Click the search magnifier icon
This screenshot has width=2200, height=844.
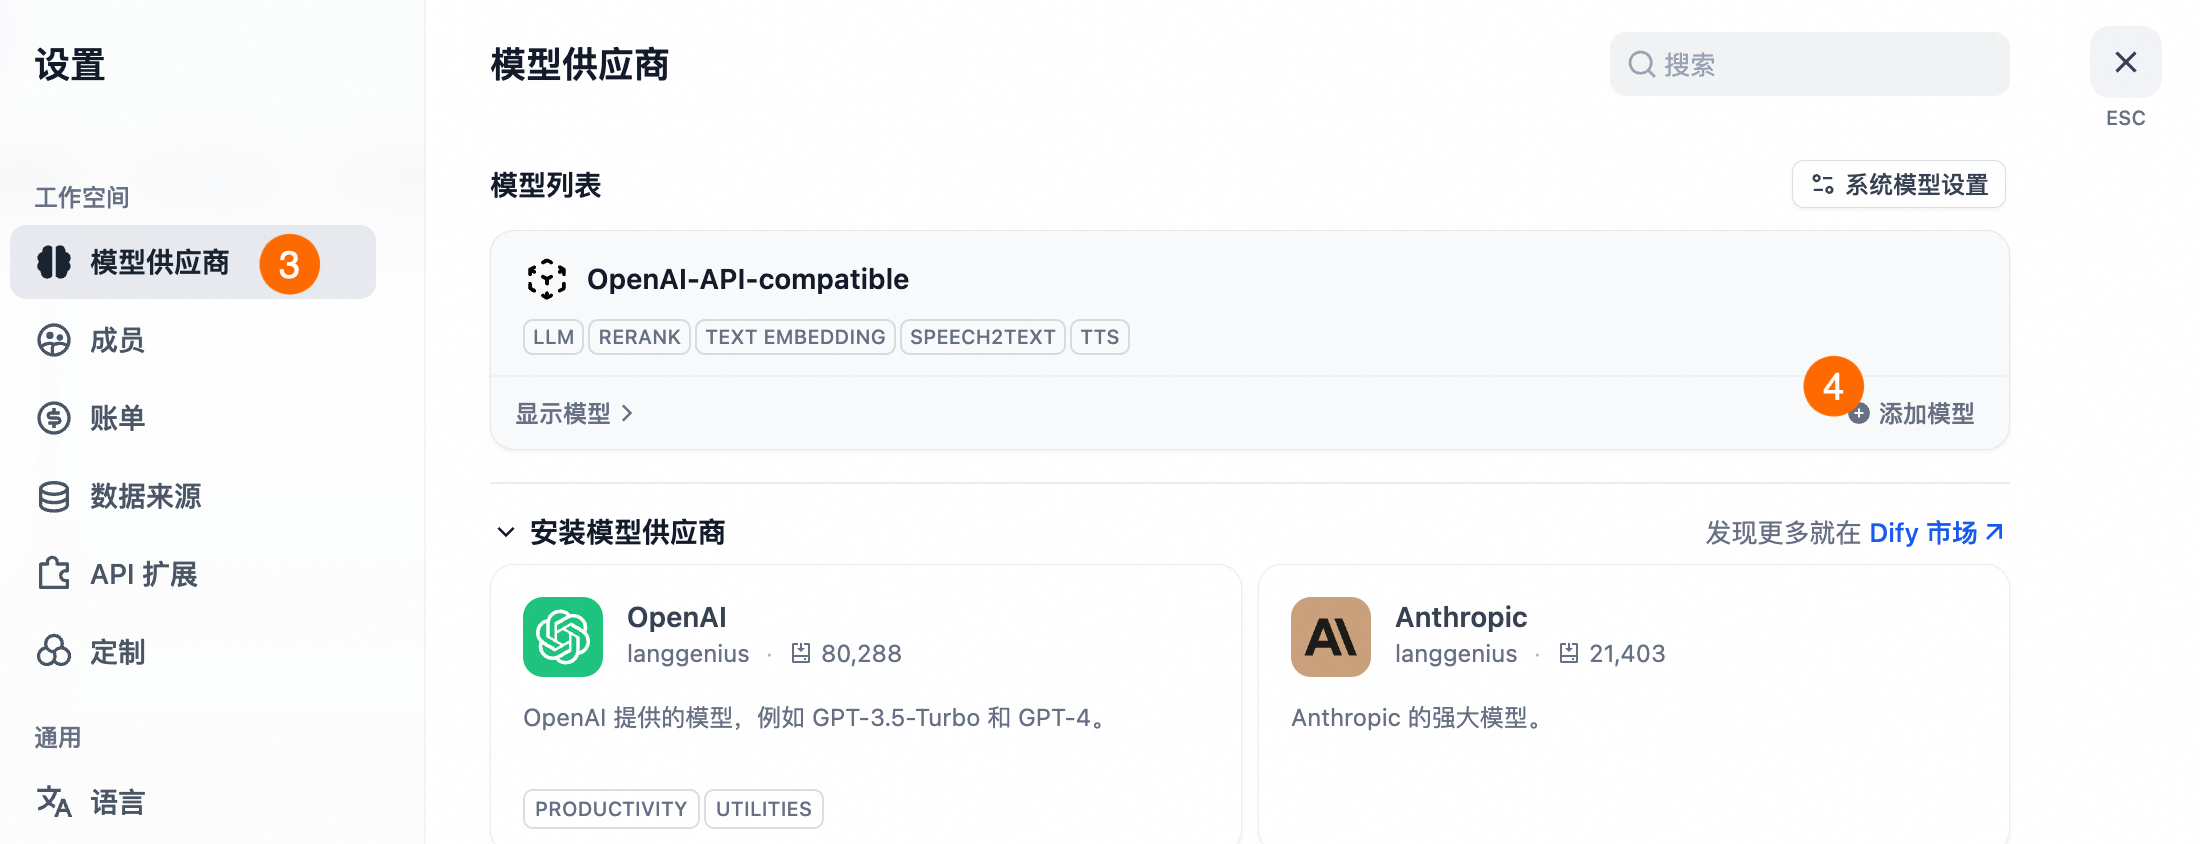point(1641,64)
